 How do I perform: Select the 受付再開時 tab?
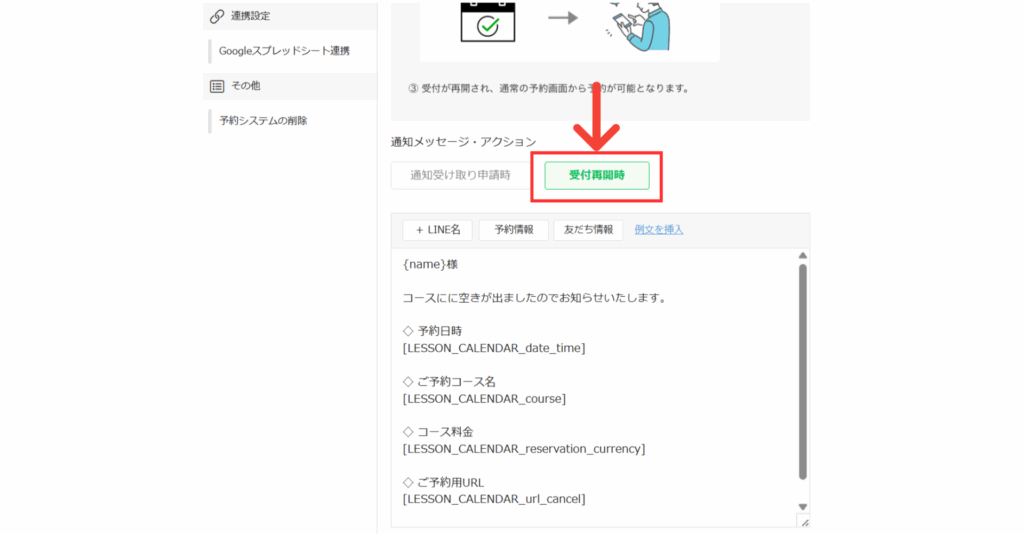pos(597,175)
